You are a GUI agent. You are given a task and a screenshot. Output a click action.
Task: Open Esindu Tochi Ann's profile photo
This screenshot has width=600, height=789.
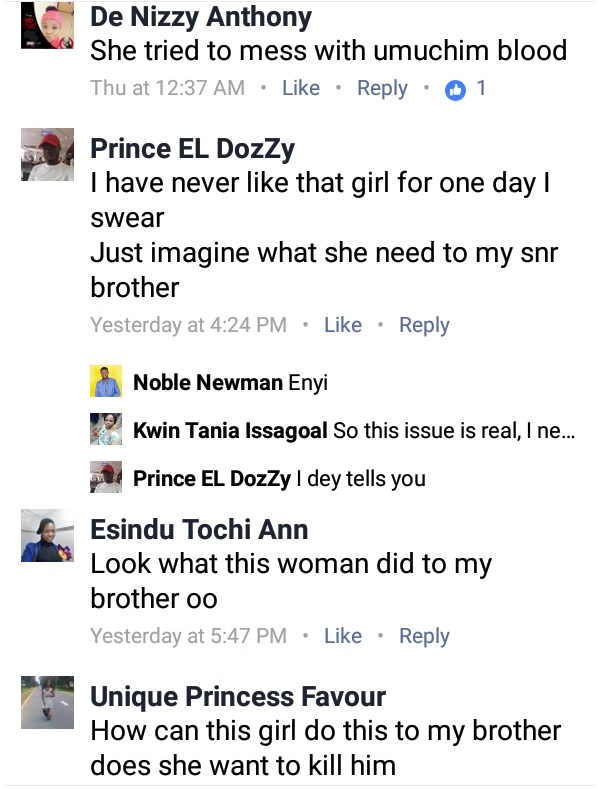point(45,539)
